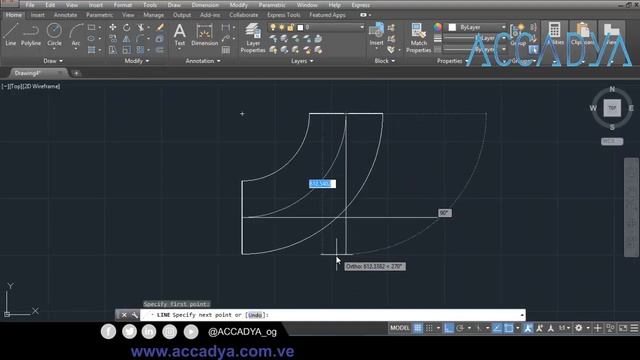Open status bar Workspace Switching gear

[x=578, y=328]
